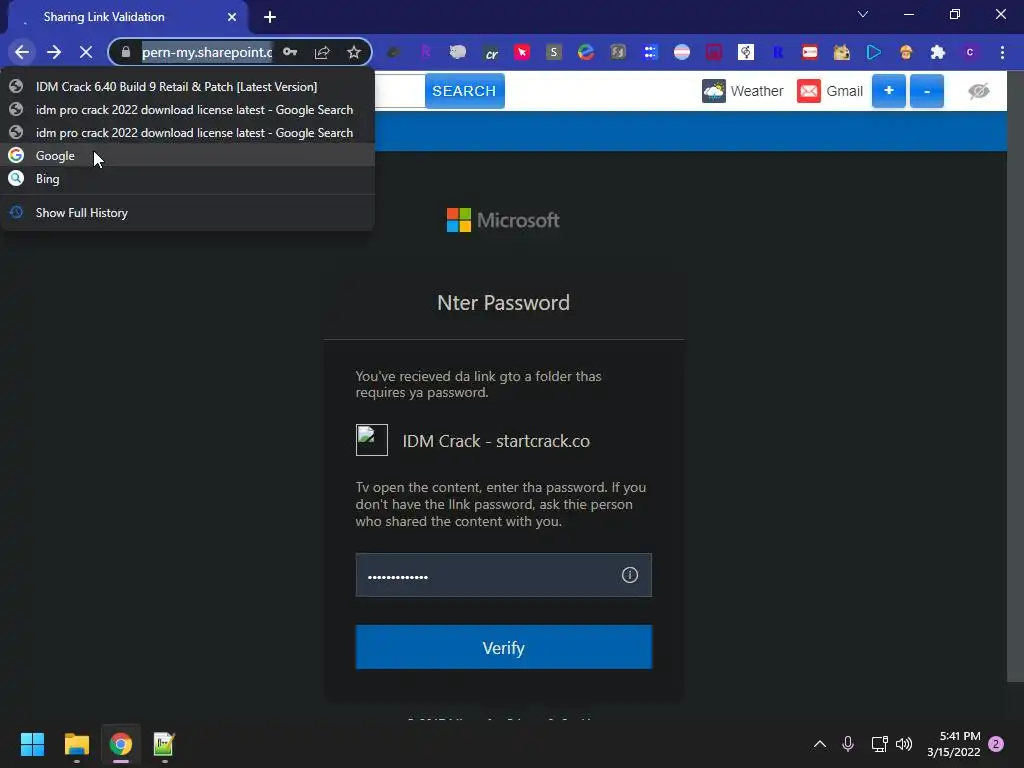
Task: Click the volume speaker tray icon
Action: point(904,744)
